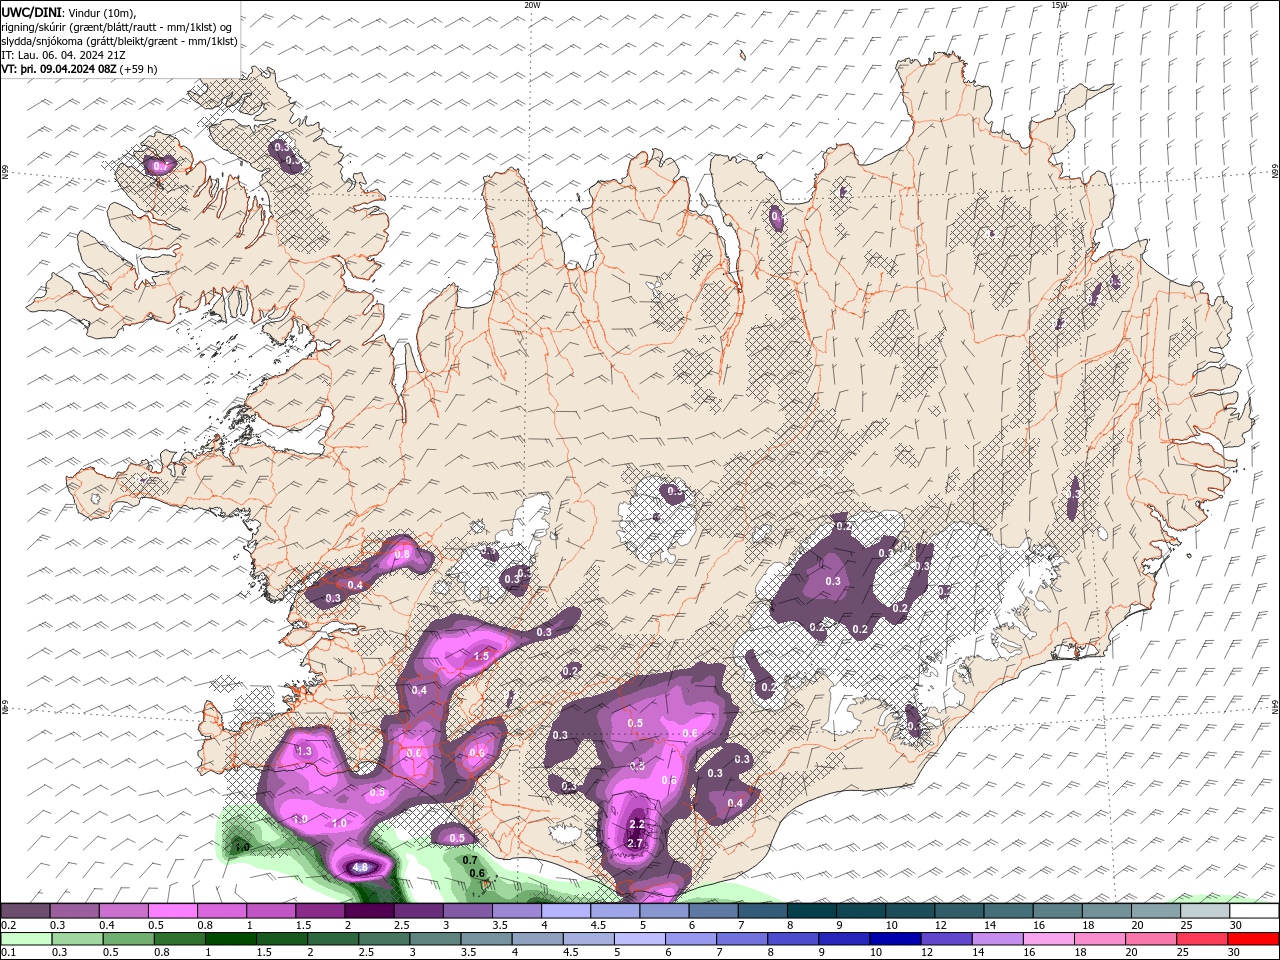This screenshot has height=960, width=1280.
Task: Click the '0.1' label under the lower color scale
Action: click(8, 953)
